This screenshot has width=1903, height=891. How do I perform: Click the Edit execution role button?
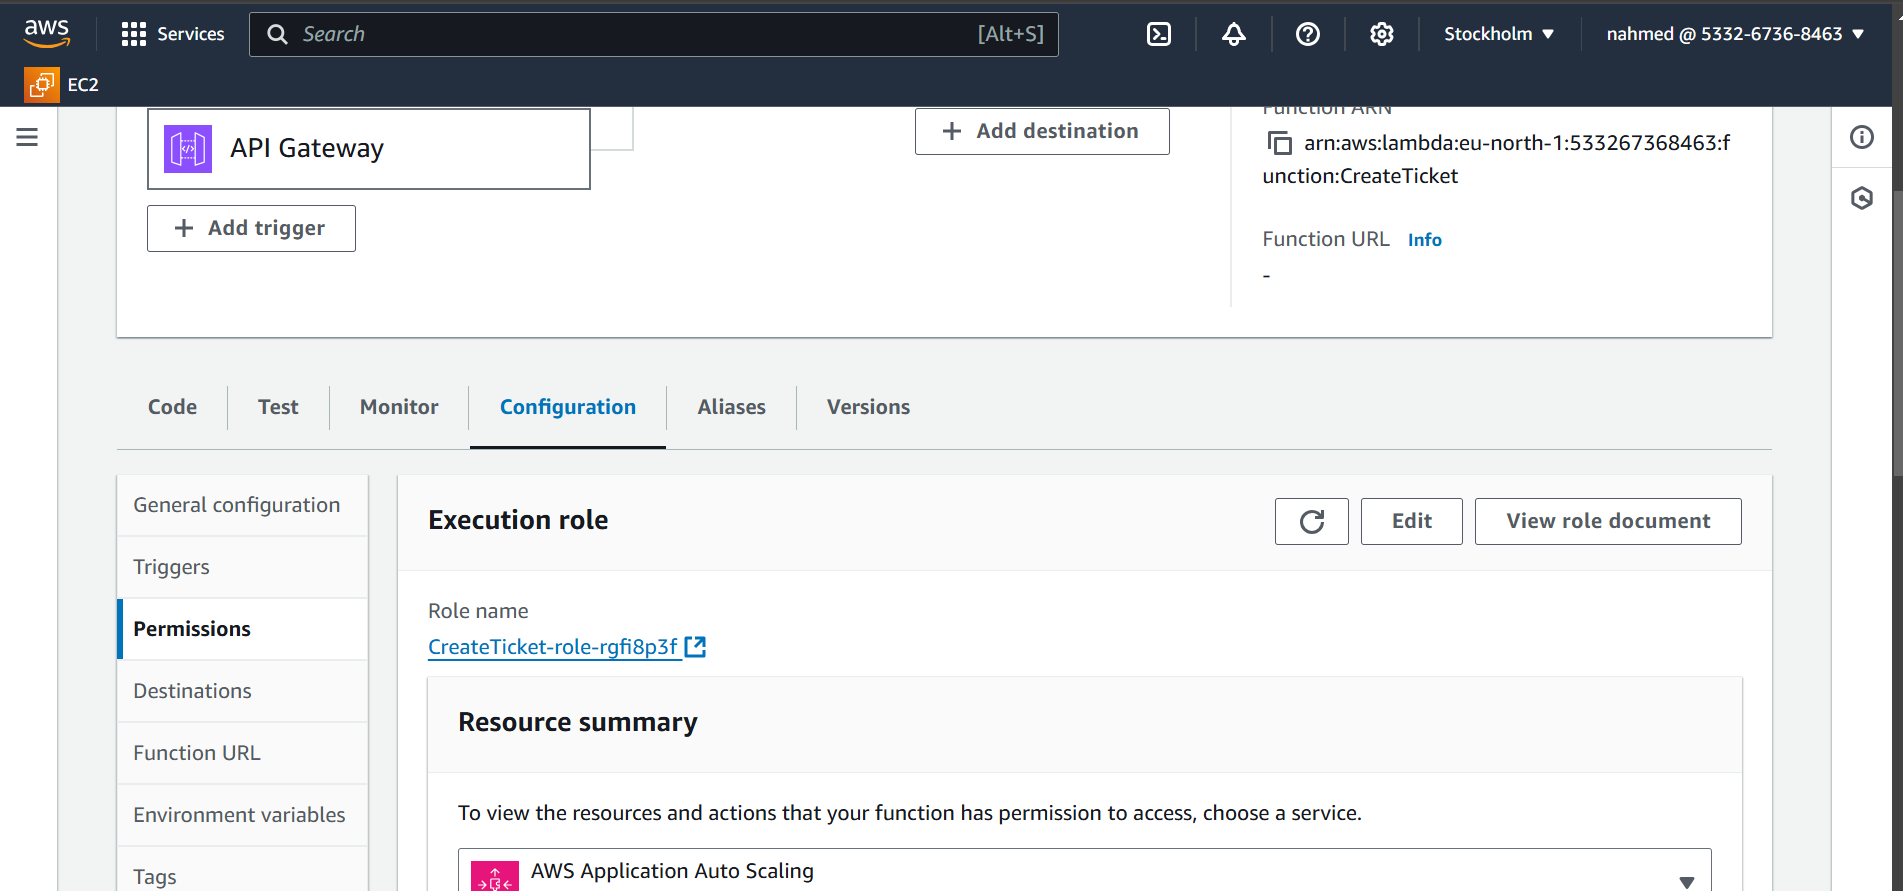pos(1411,521)
